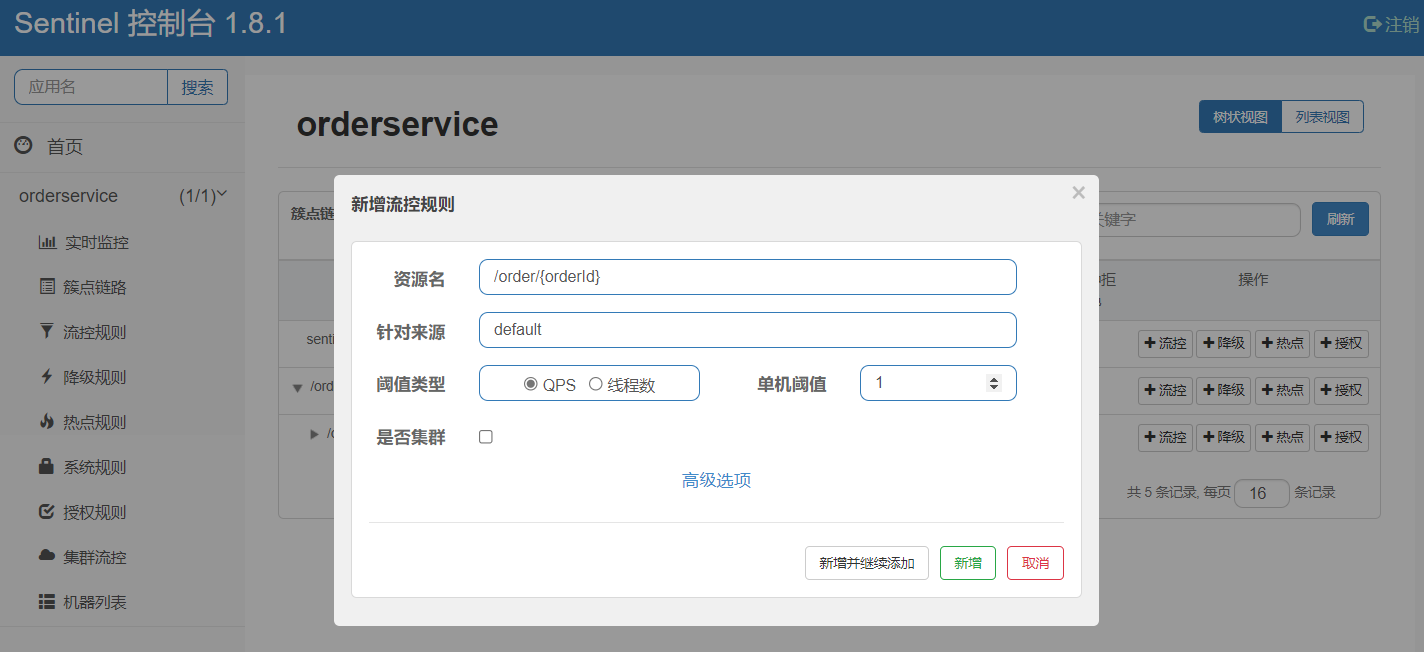Switch to 列表视图 list view

coord(1322,117)
